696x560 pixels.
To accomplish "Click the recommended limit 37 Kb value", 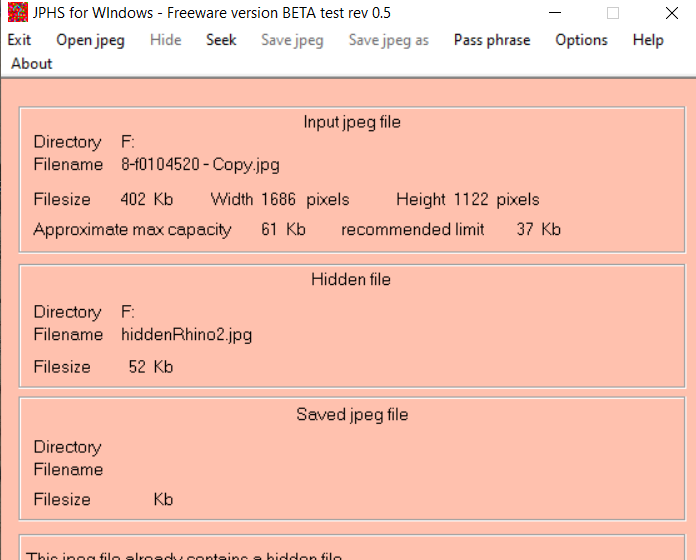I will pyautogui.click(x=538, y=229).
